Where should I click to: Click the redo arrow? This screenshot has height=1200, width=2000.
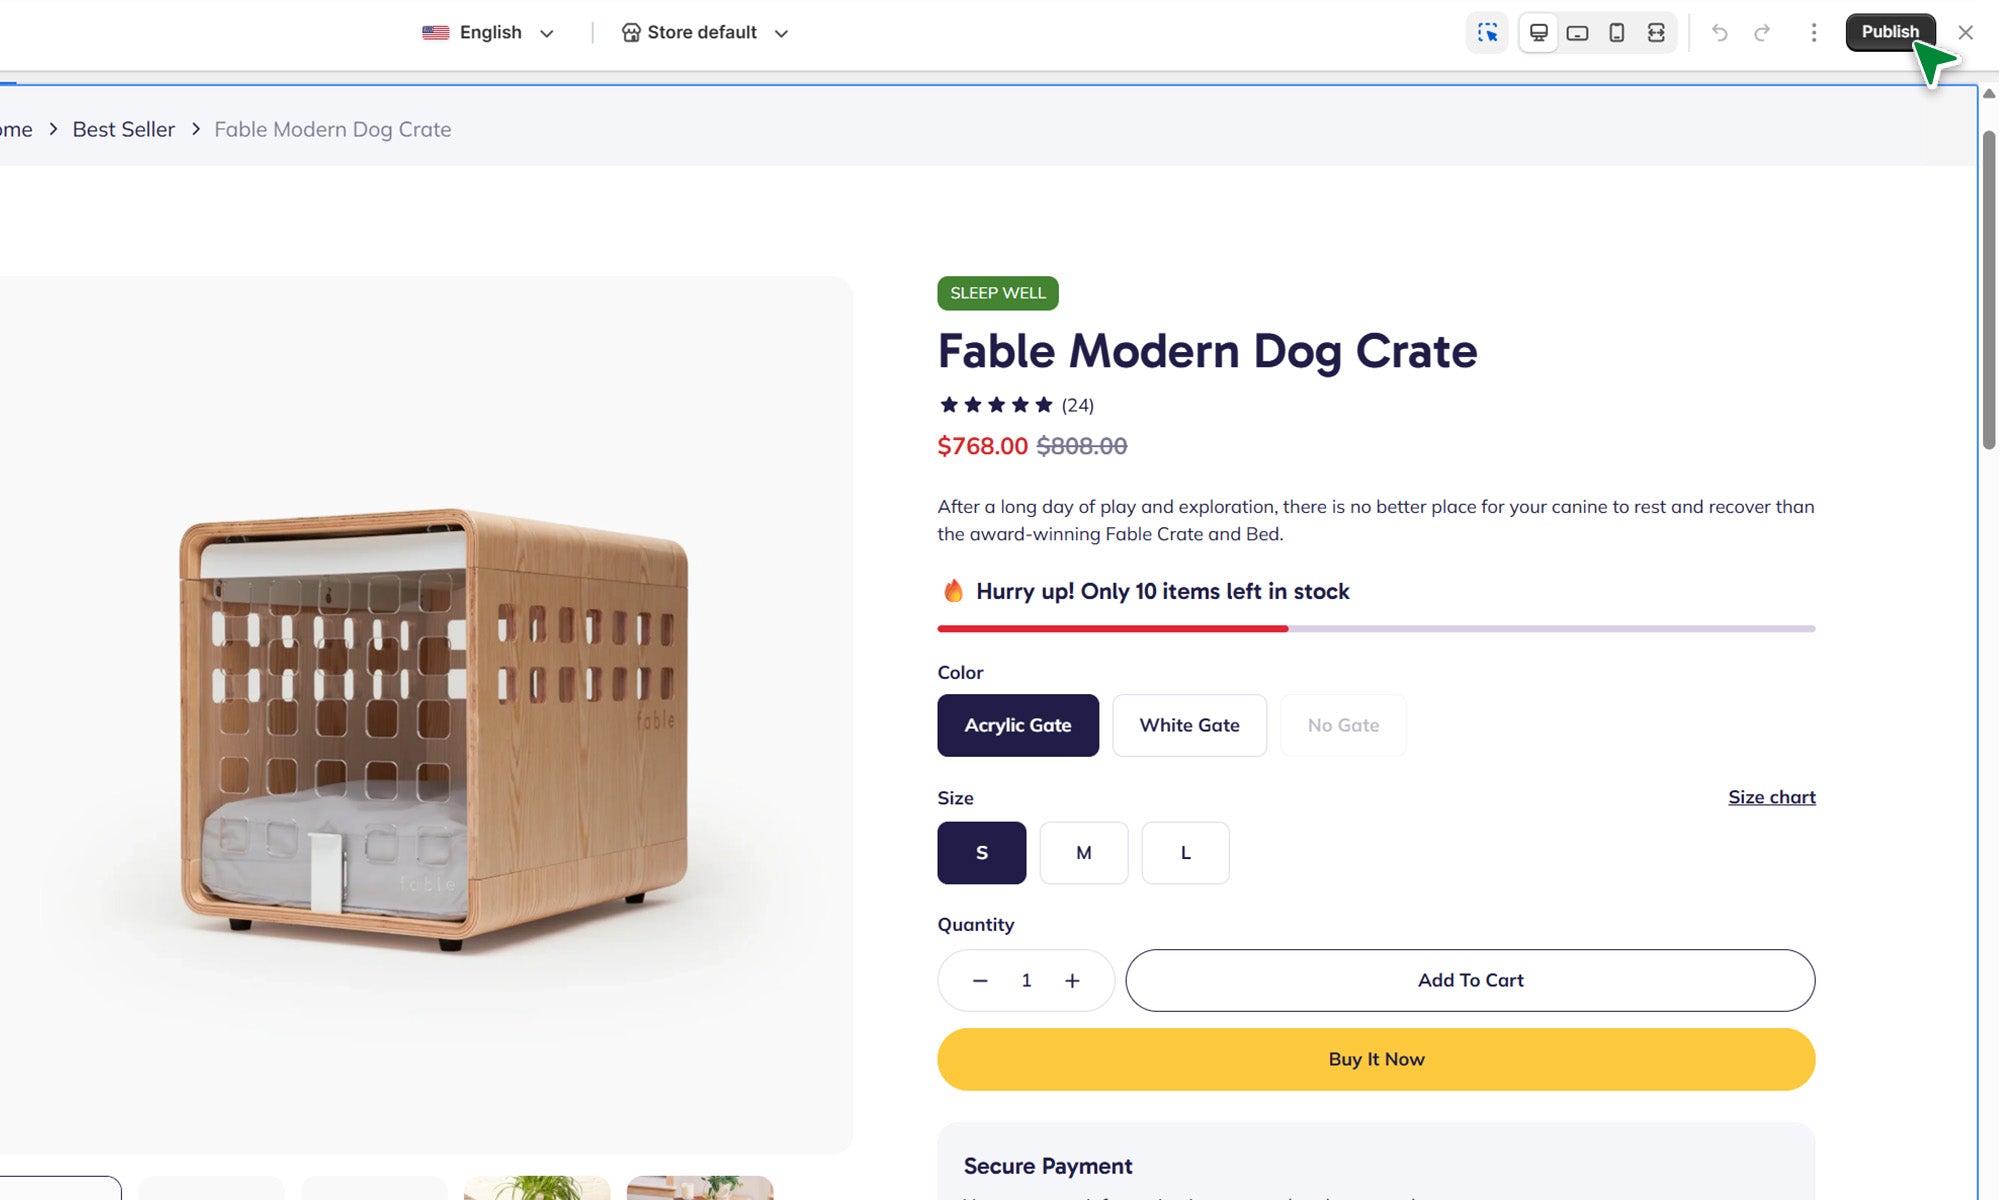point(1762,33)
